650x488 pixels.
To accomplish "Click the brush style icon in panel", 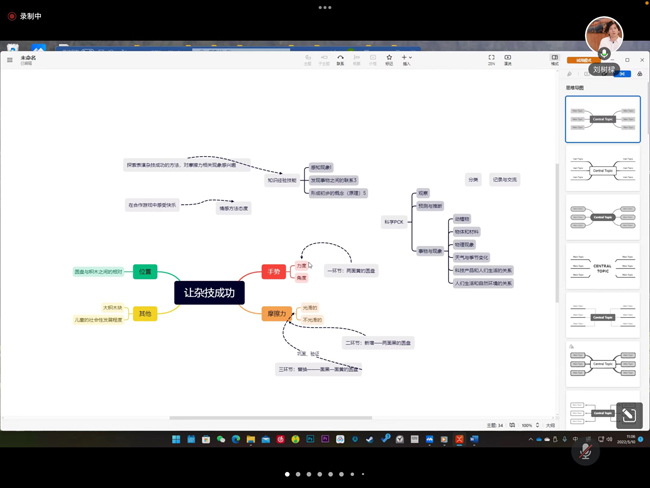I will (570, 74).
